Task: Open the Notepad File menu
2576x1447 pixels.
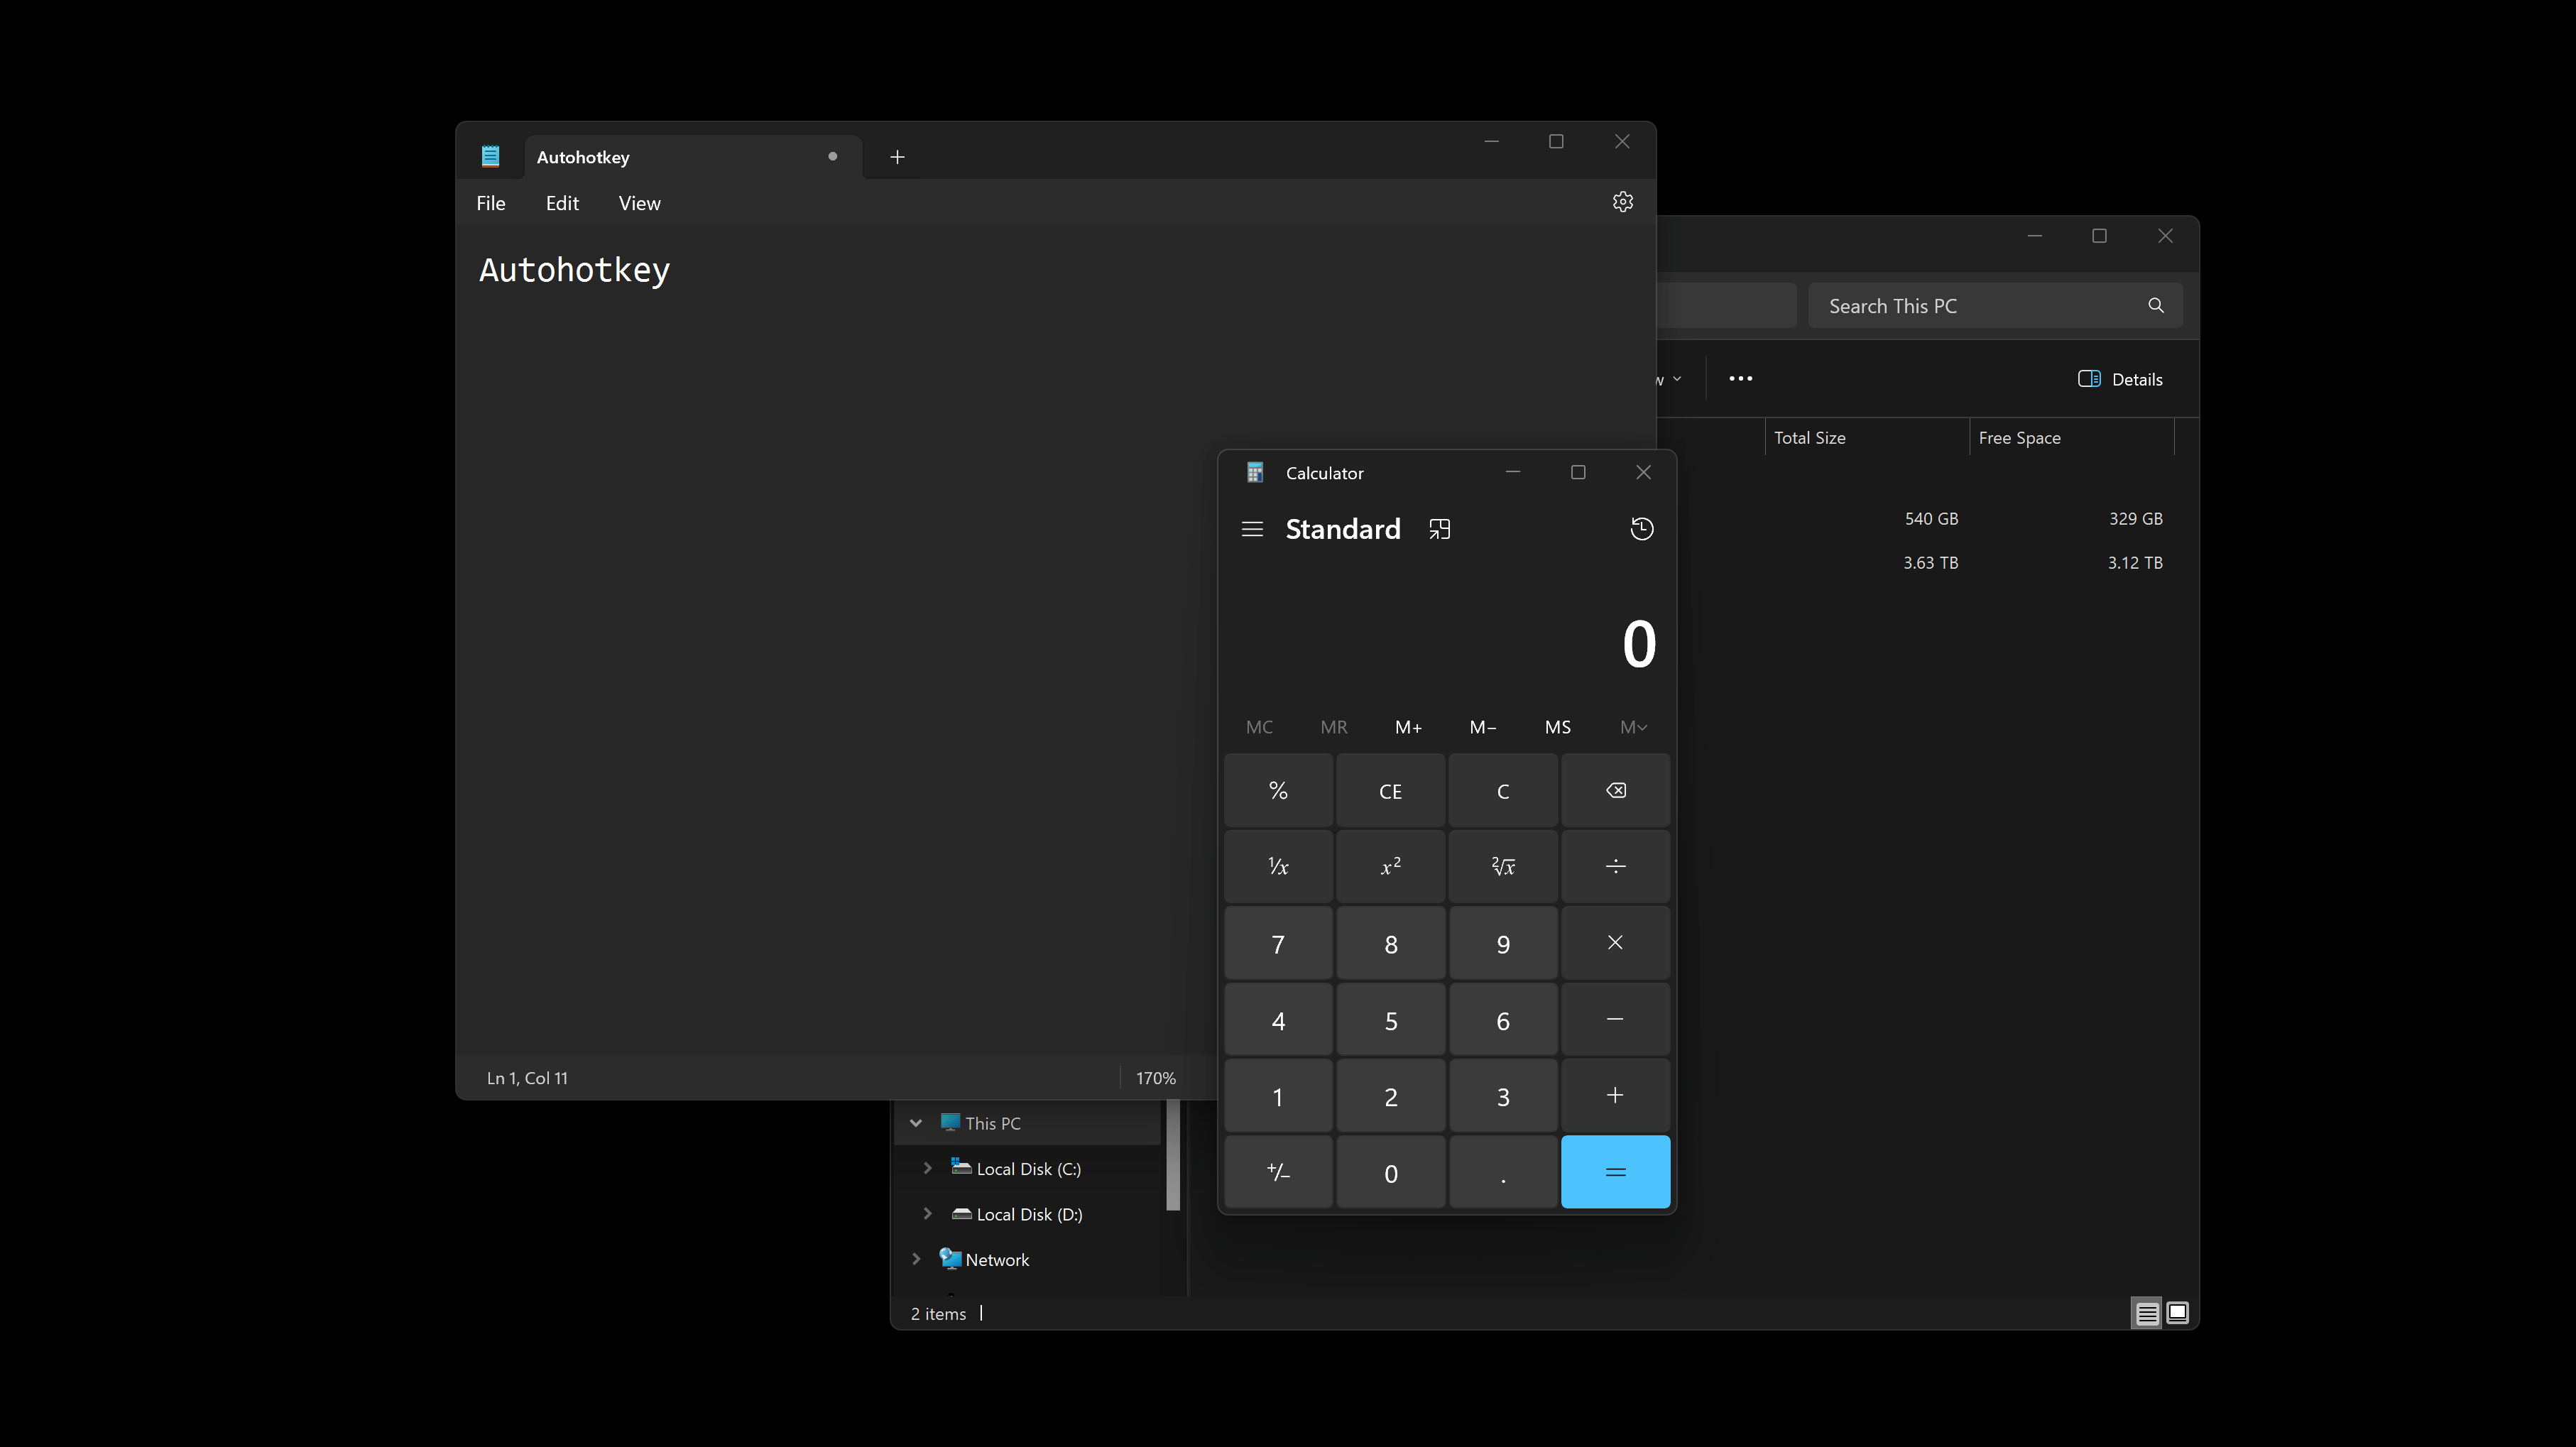Action: (491, 203)
